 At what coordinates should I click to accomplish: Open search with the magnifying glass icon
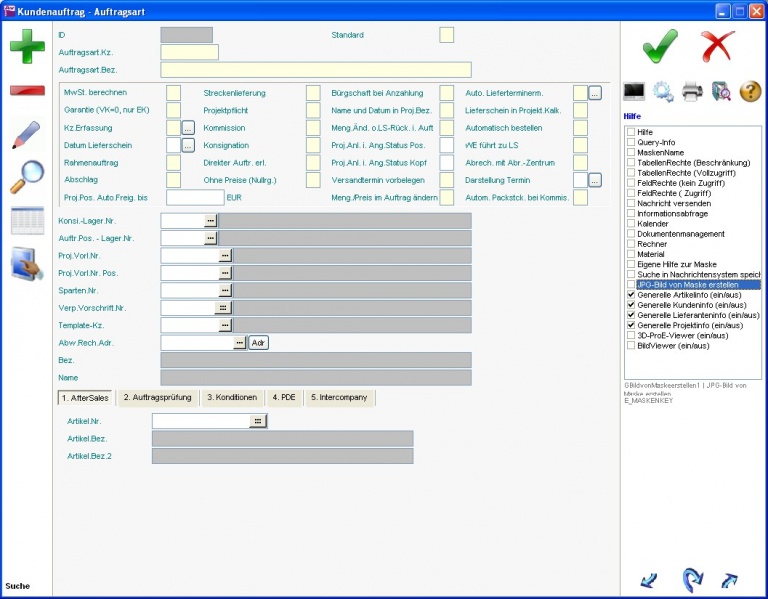(x=27, y=177)
